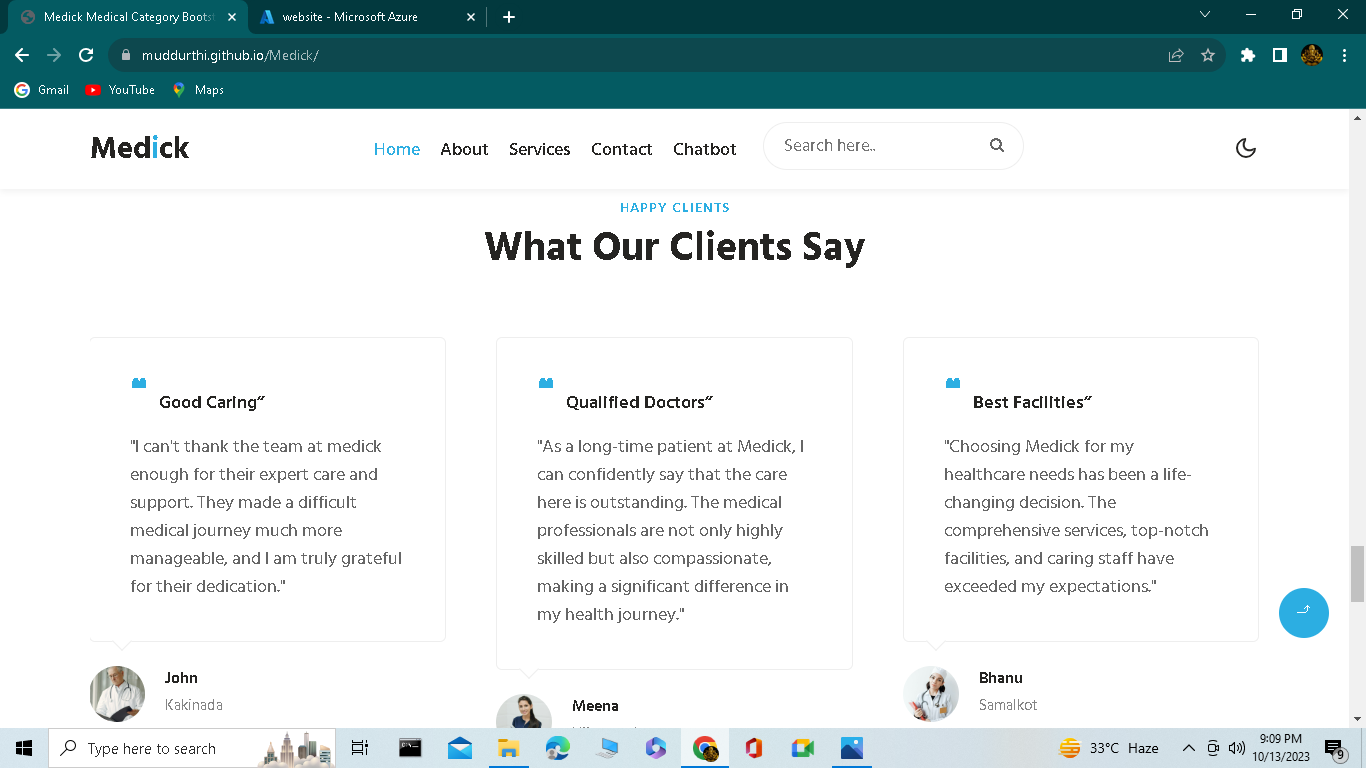Open the Chrome three-dot menu
Image resolution: width=1366 pixels, height=768 pixels.
click(1344, 55)
